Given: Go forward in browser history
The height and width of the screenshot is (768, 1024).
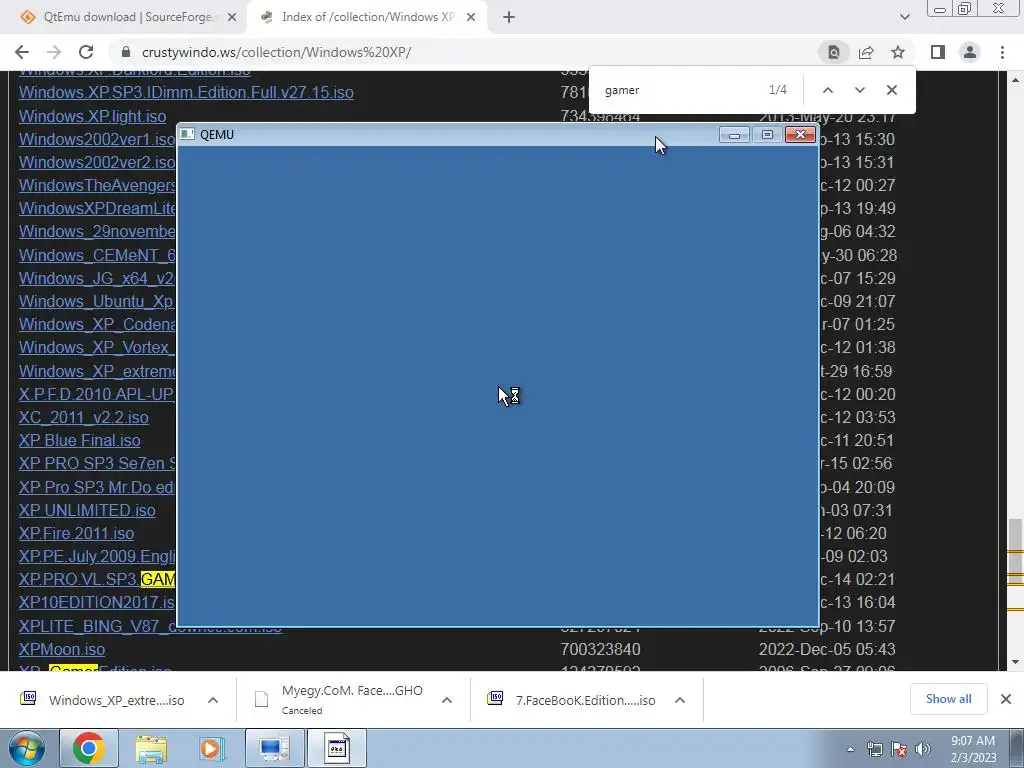Looking at the screenshot, I should coord(54,52).
